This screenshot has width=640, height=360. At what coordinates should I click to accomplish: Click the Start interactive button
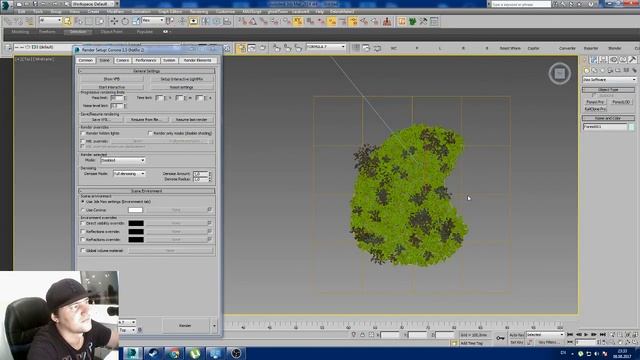(112, 87)
